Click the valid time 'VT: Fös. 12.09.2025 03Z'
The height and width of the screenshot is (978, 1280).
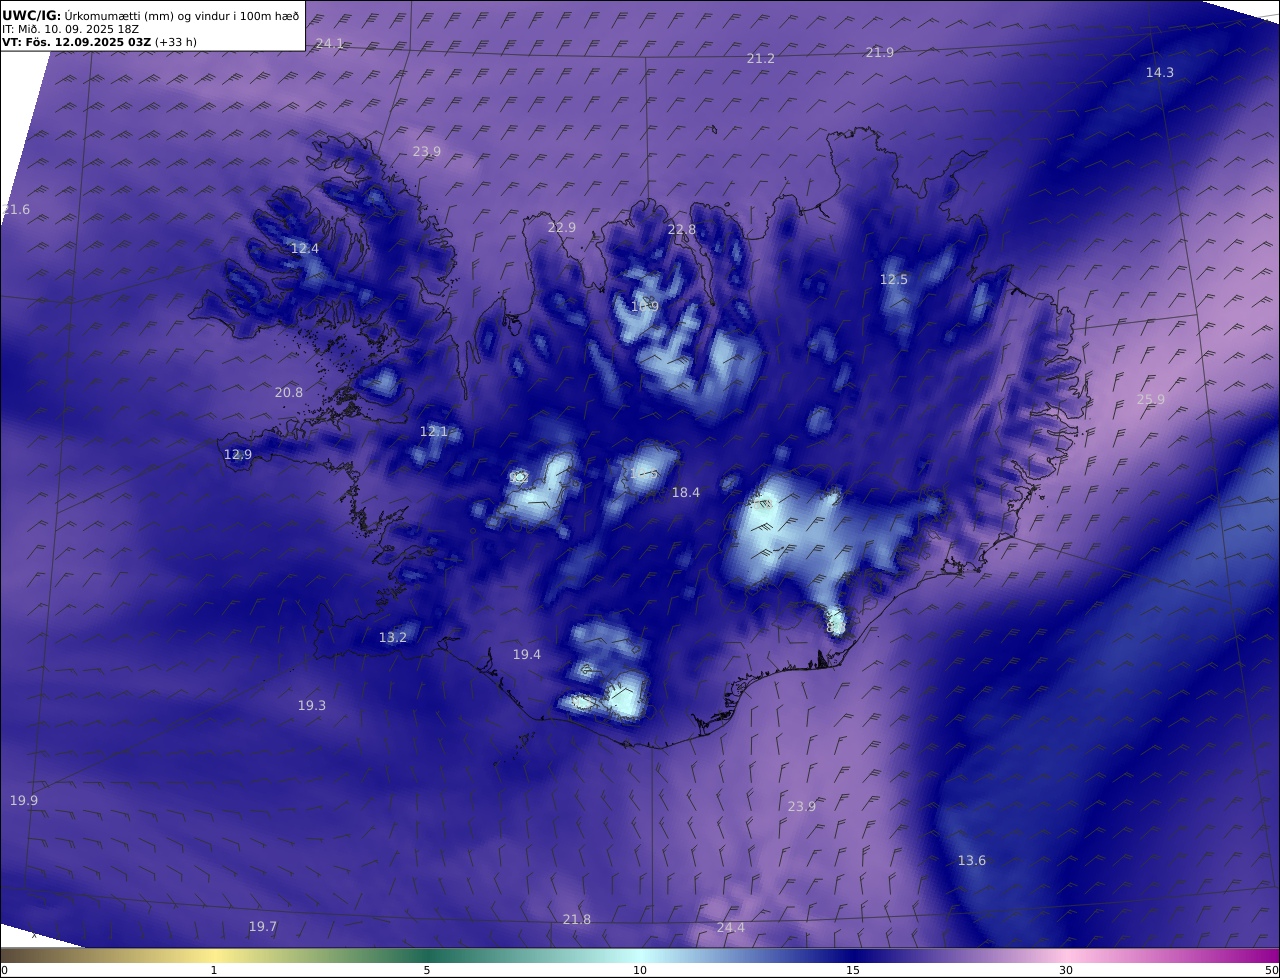[x=76, y=42]
